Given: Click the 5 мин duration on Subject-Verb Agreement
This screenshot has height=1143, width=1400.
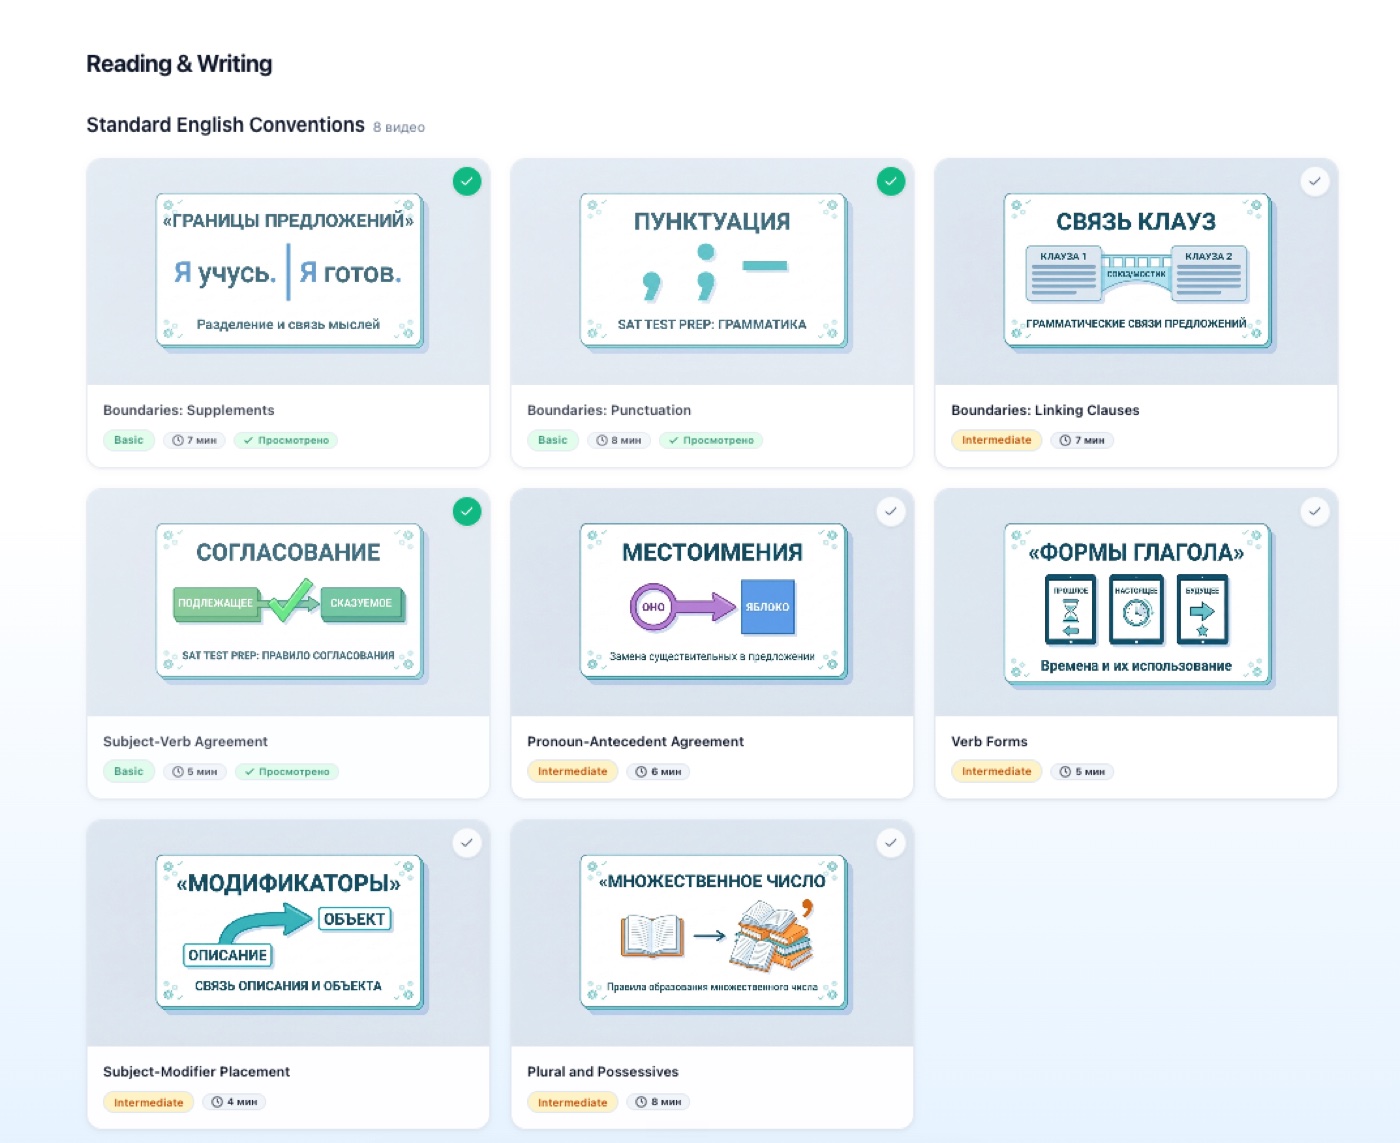Looking at the screenshot, I should point(194,771).
